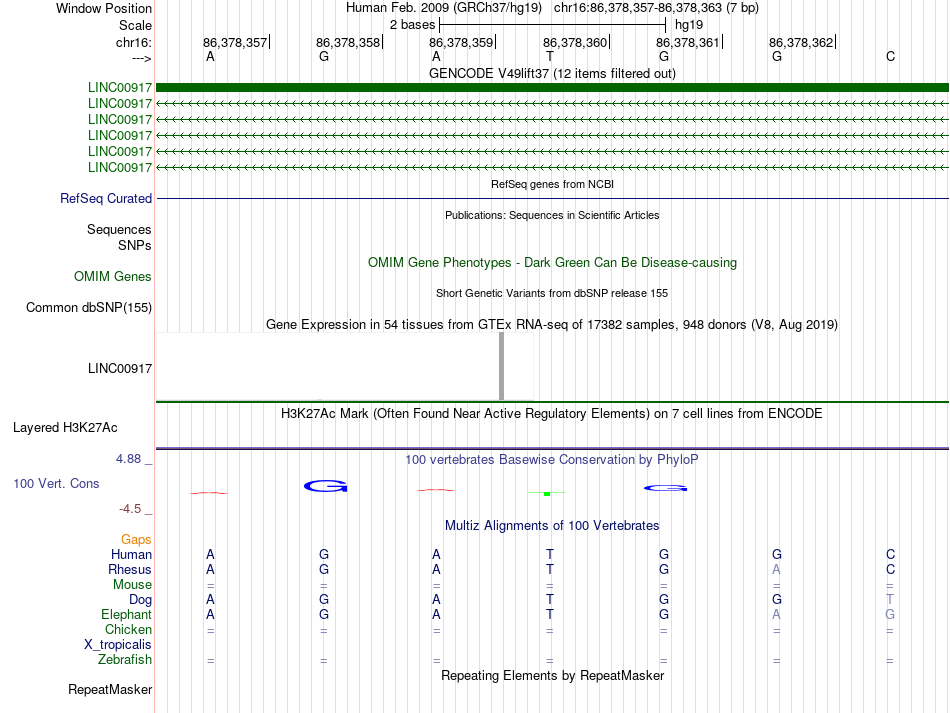Open the RefSeq Curated track label
This screenshot has width=950, height=713.
pyautogui.click(x=106, y=198)
